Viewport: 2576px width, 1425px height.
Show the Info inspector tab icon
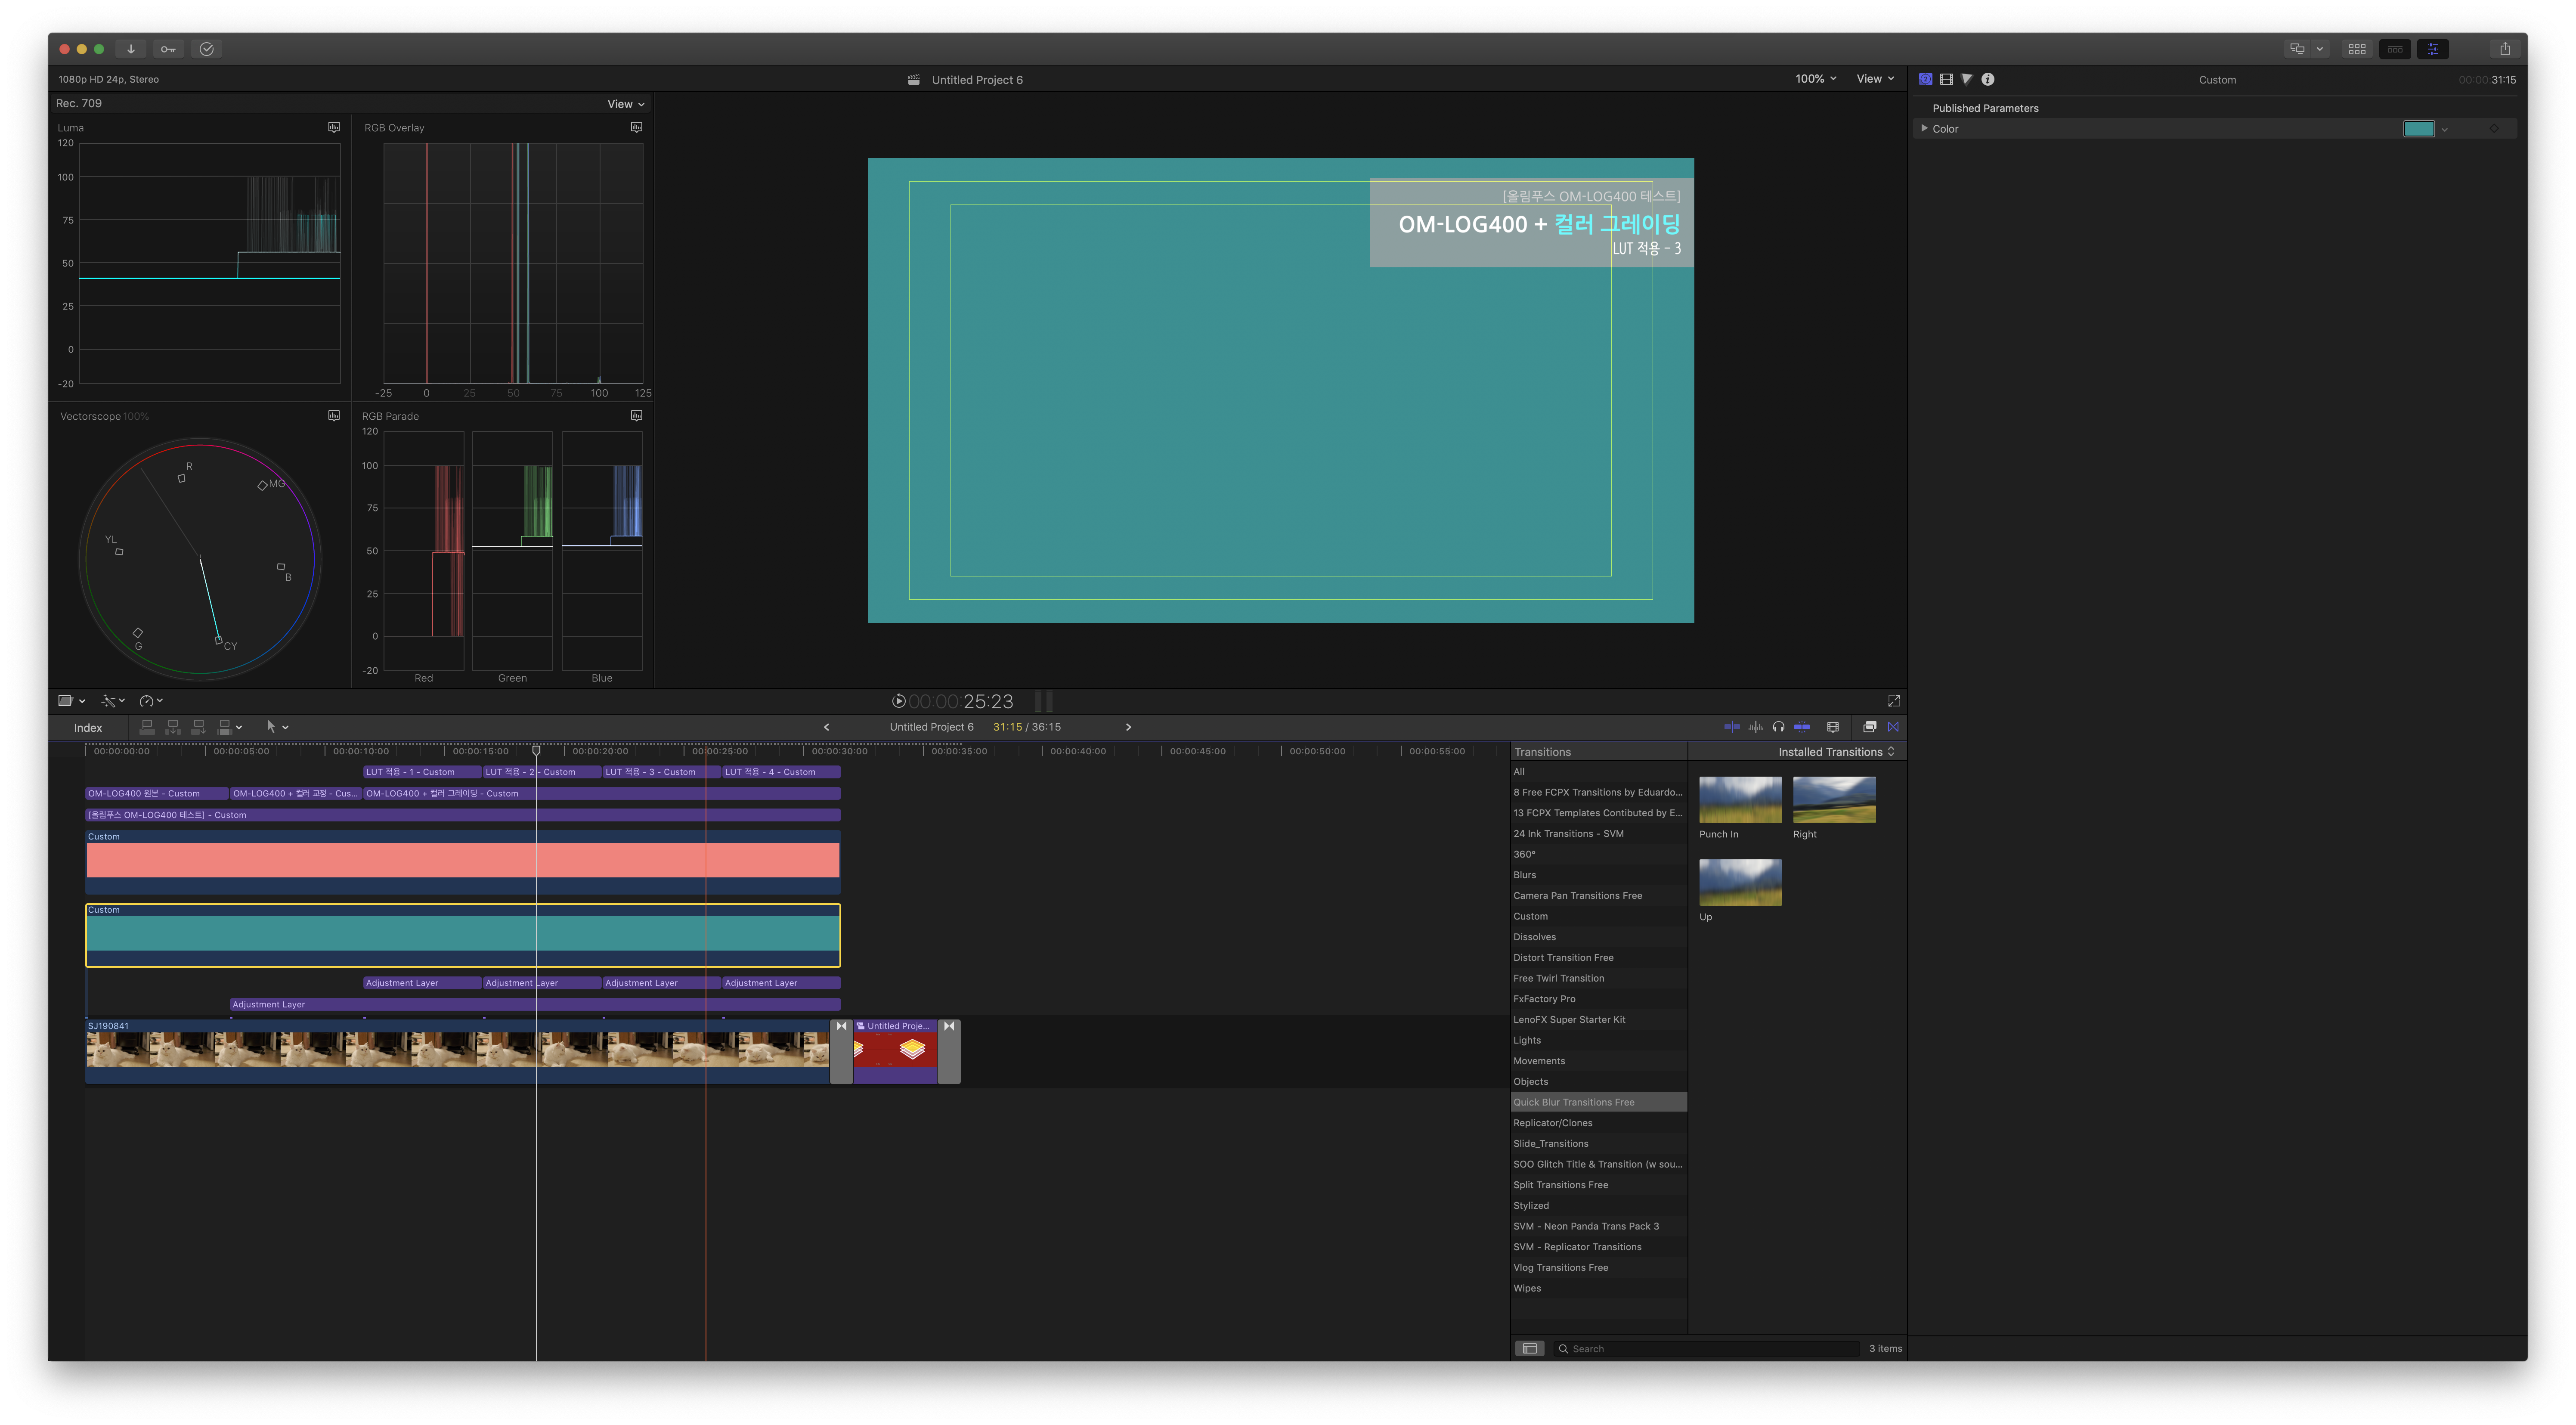point(1988,79)
